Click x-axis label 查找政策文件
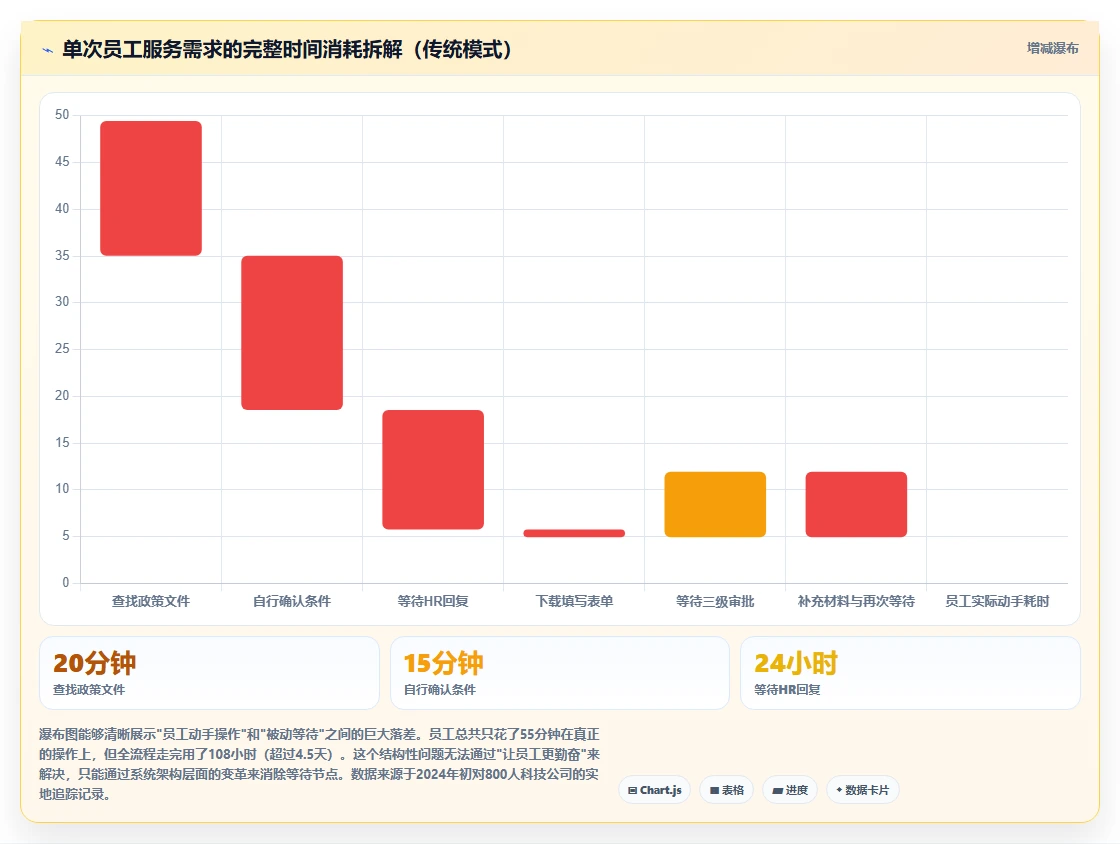The height and width of the screenshot is (844, 1120). [x=151, y=601]
